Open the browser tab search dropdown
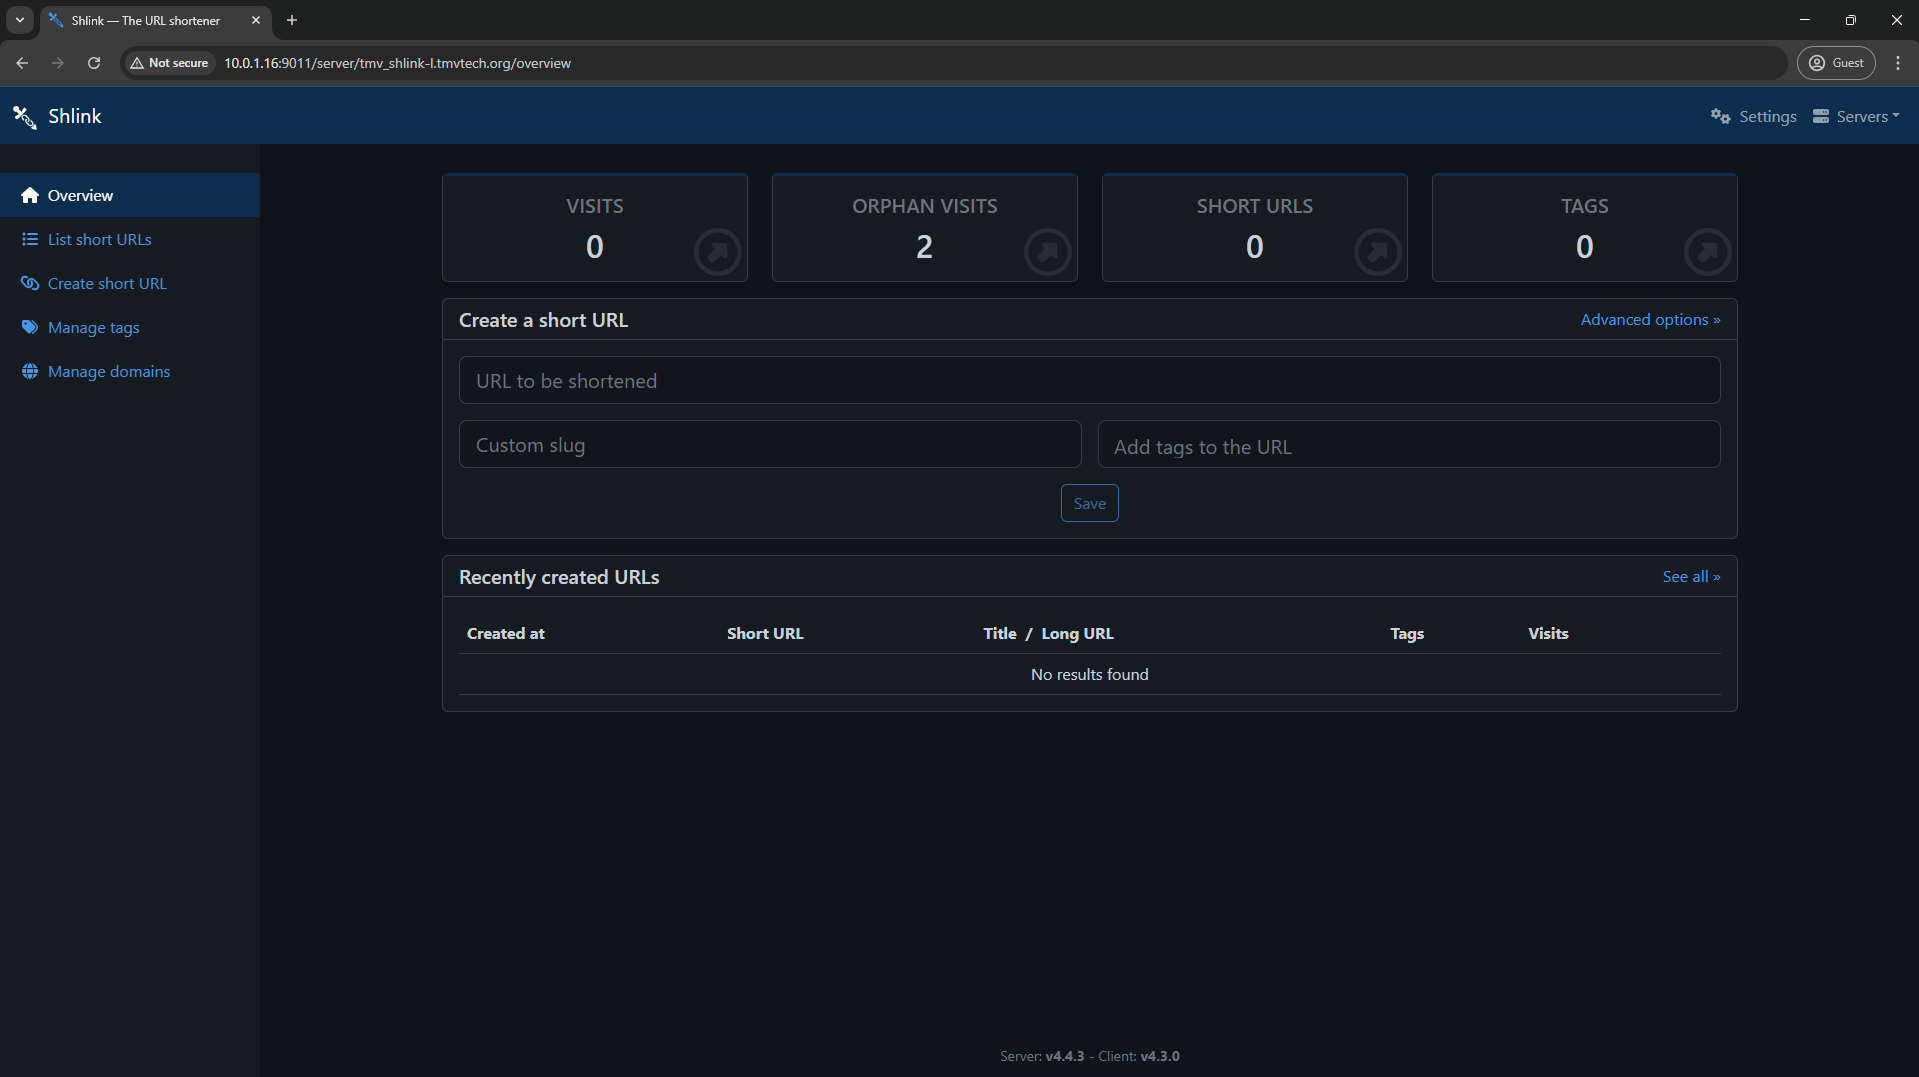 [20, 20]
